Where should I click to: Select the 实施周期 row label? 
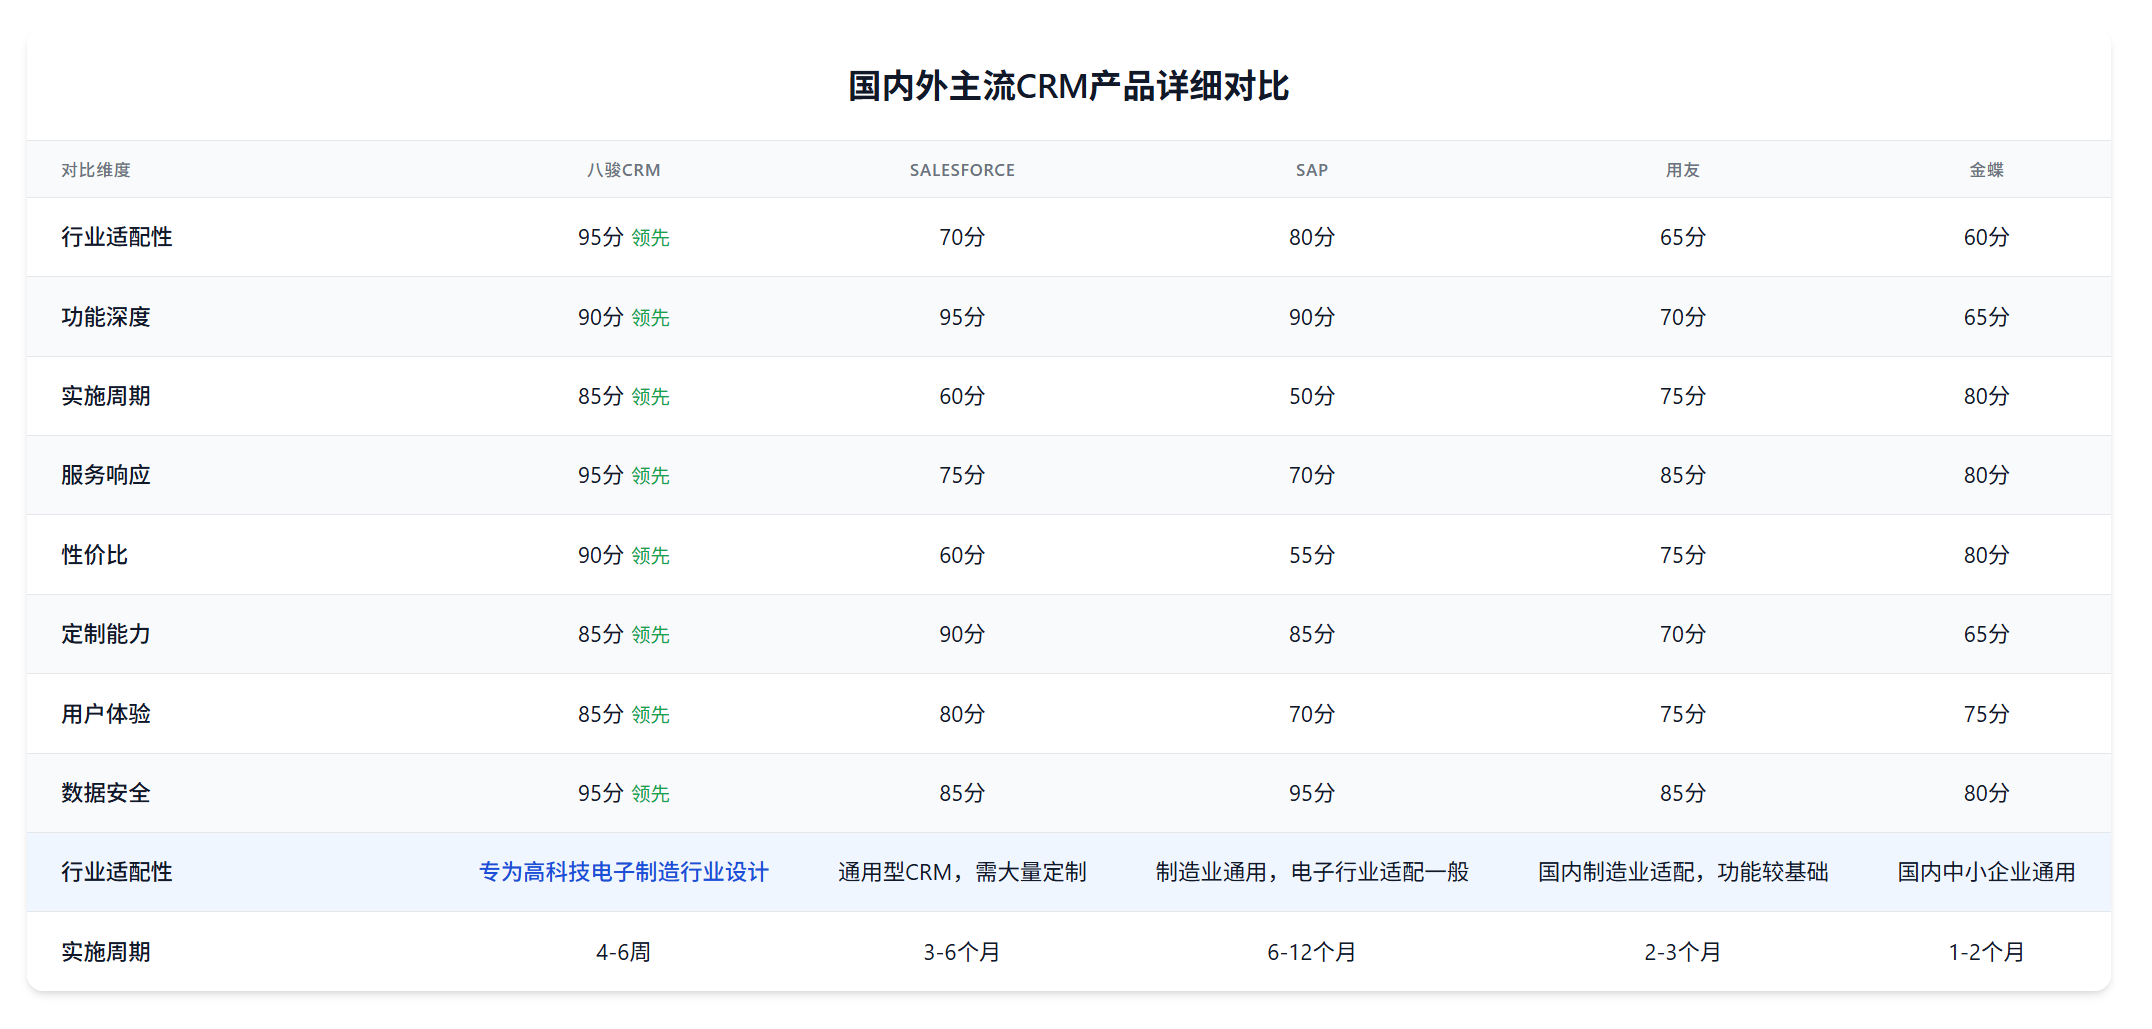click(x=106, y=396)
